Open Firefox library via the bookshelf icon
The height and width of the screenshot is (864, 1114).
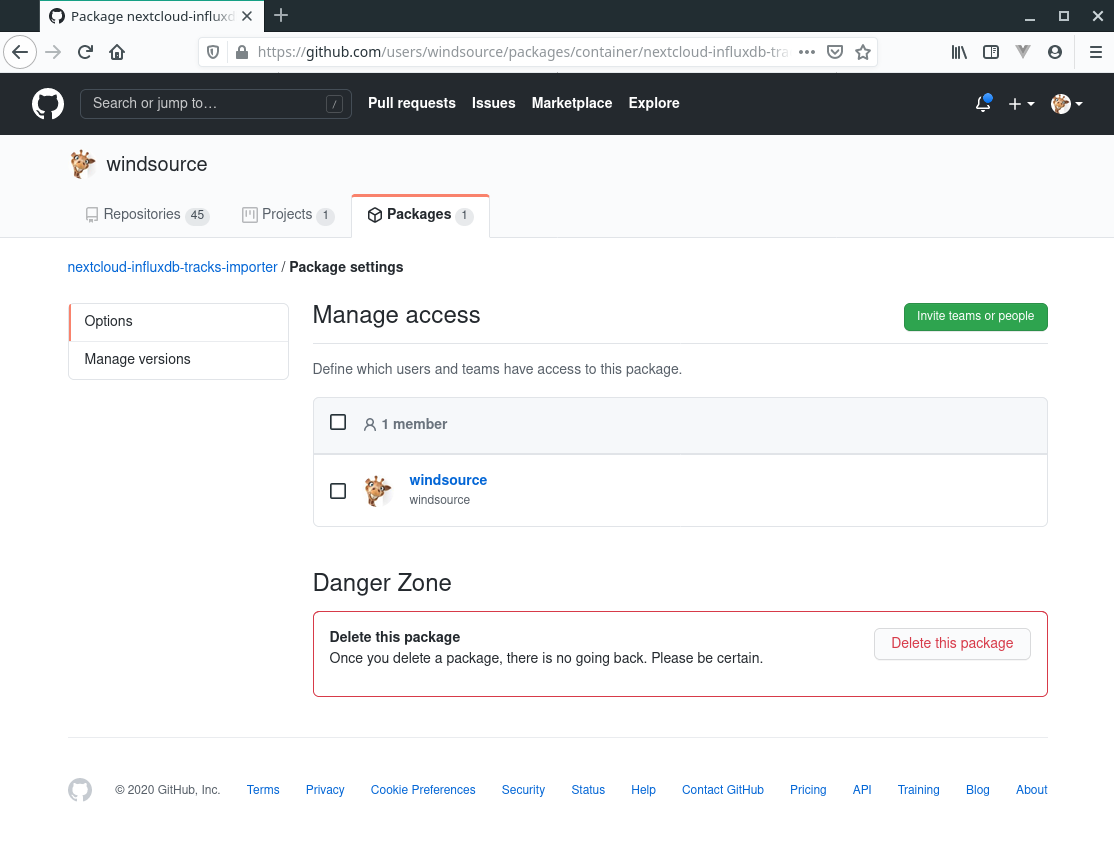coord(959,52)
